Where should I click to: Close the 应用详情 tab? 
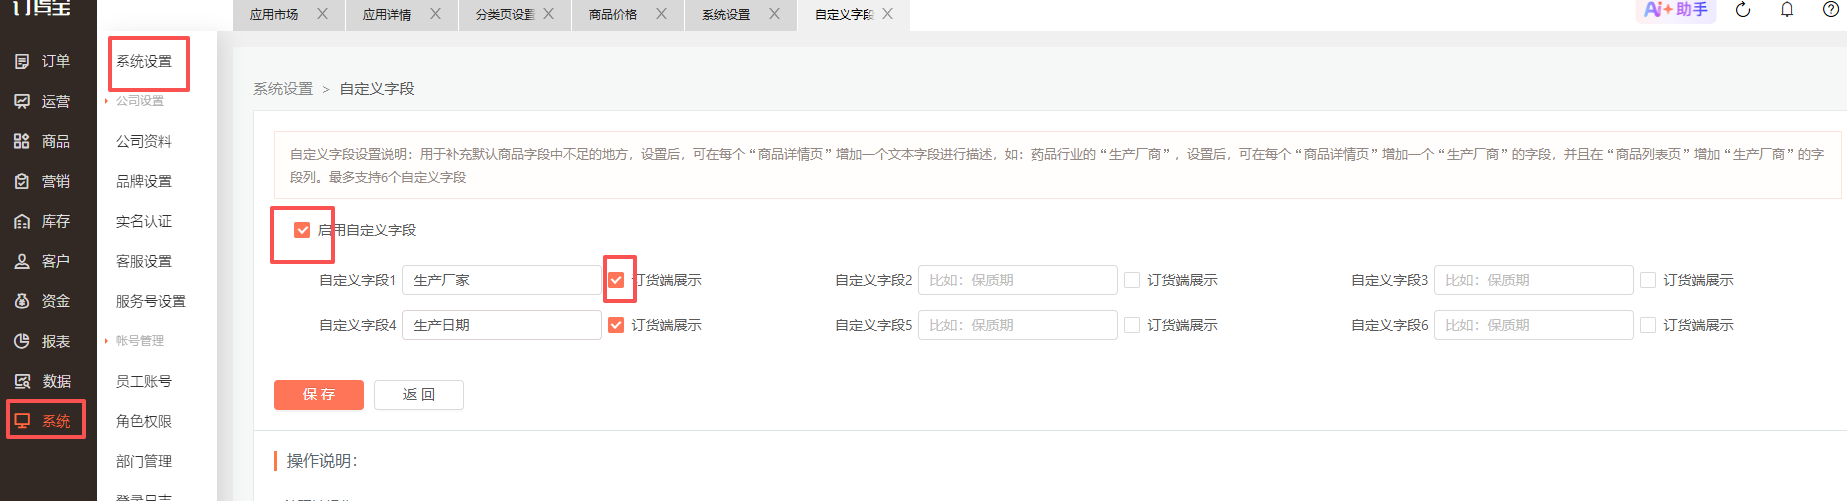(x=435, y=14)
